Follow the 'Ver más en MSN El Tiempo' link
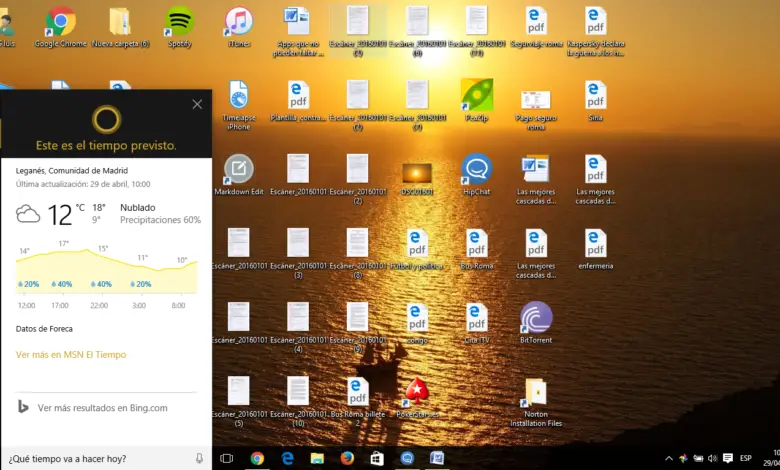Screen dimensions: 780x470 [x=71, y=355]
